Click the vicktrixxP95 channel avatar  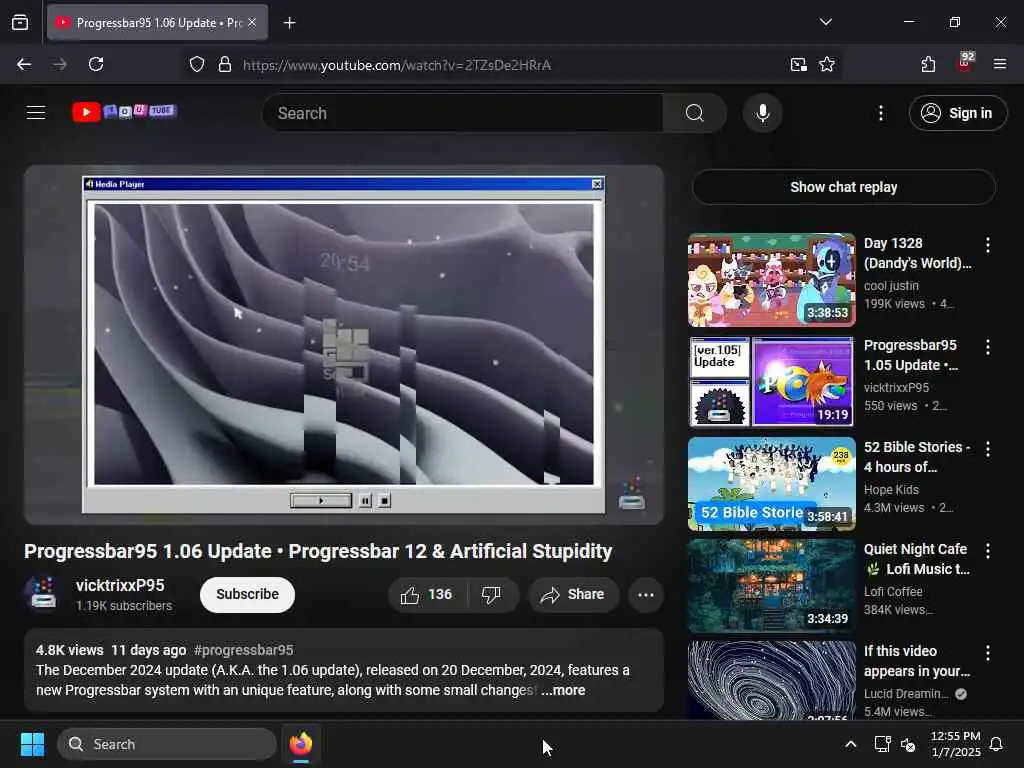click(x=43, y=593)
